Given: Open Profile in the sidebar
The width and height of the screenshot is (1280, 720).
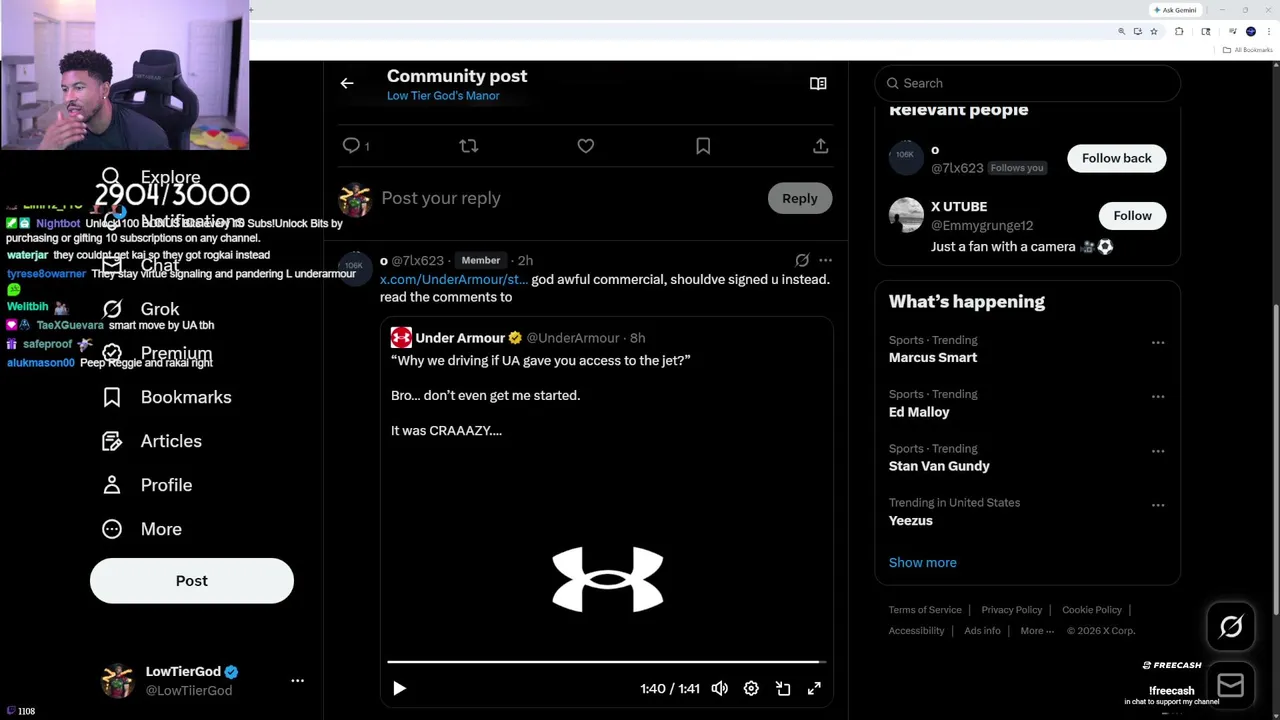Looking at the screenshot, I should point(166,485).
